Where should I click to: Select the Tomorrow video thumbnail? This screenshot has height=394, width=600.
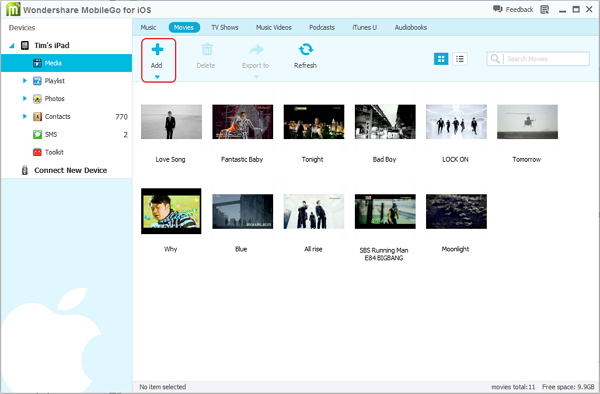pos(527,122)
